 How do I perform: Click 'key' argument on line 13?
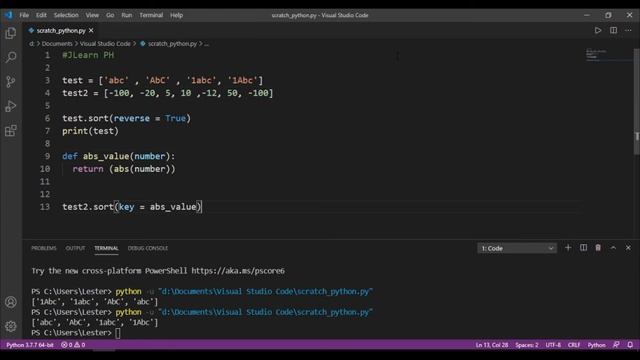click(x=127, y=207)
